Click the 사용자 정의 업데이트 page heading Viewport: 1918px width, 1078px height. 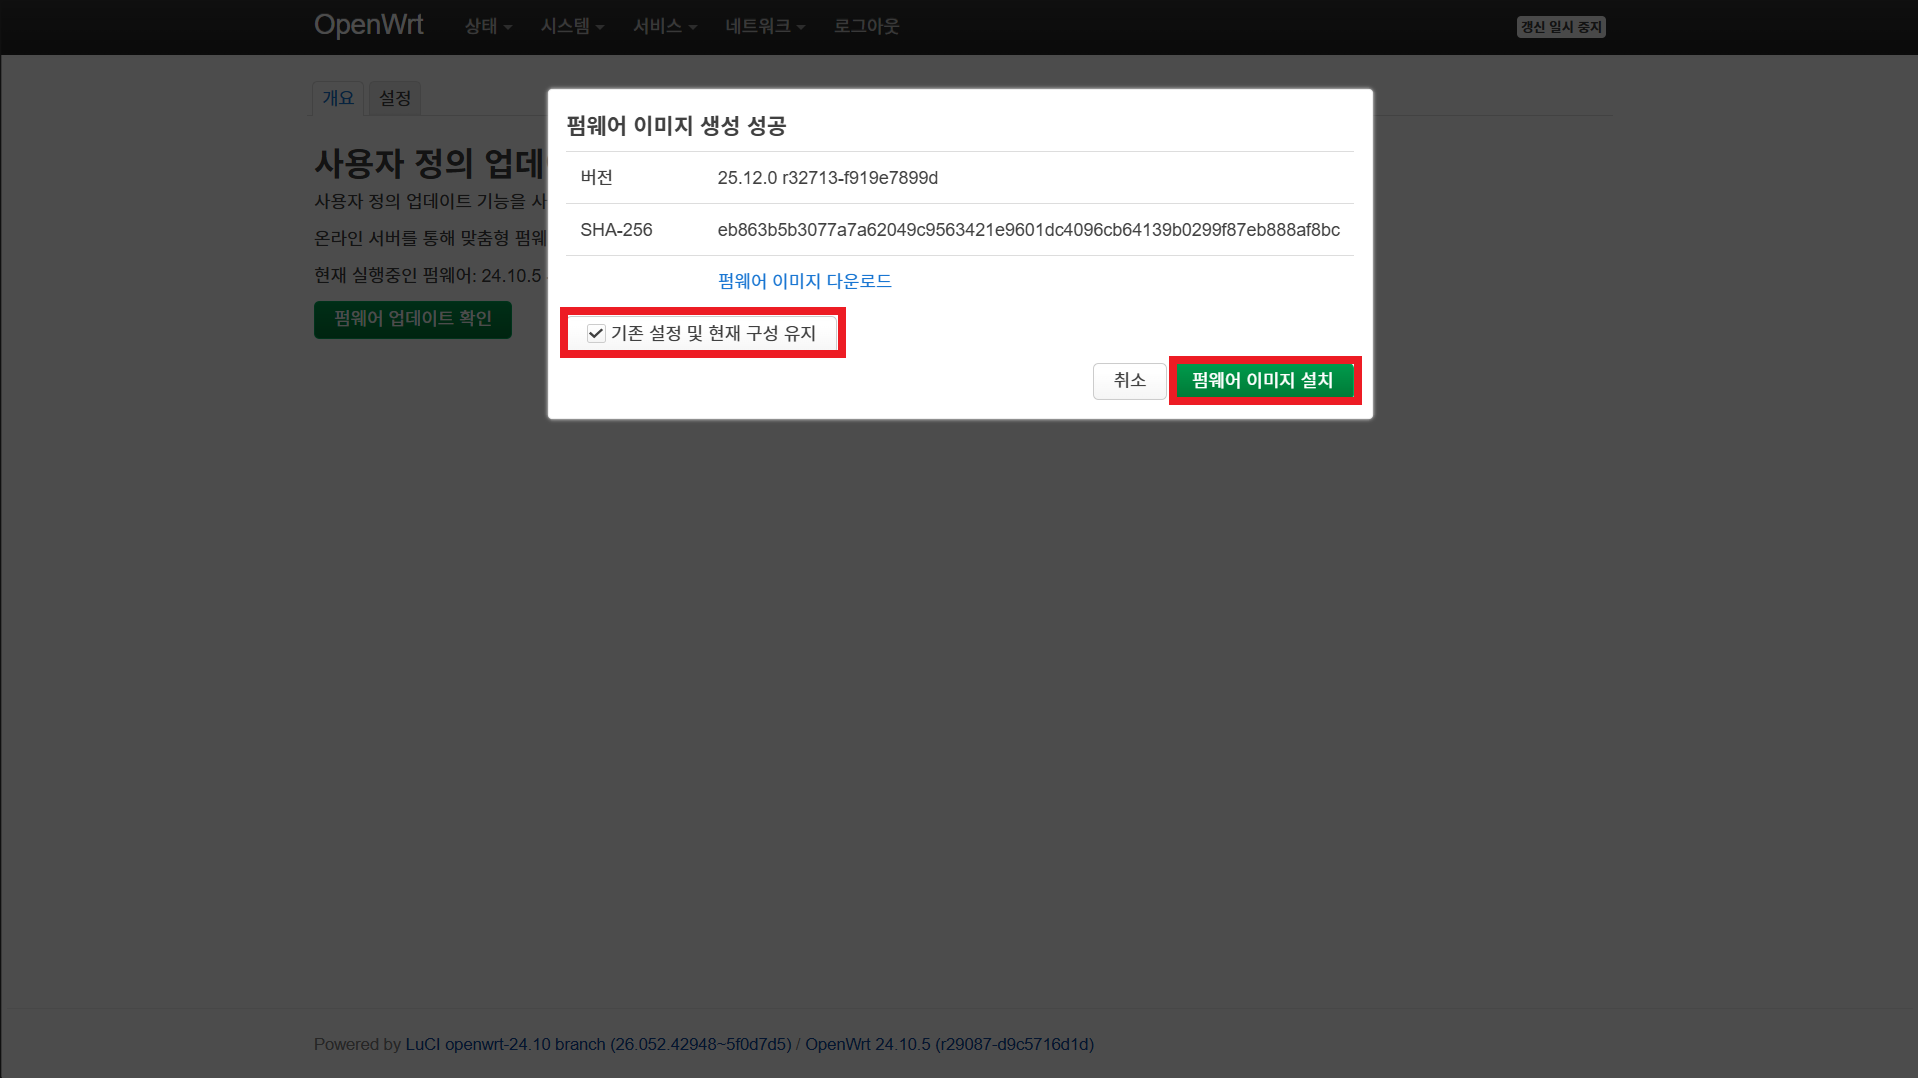tap(430, 163)
